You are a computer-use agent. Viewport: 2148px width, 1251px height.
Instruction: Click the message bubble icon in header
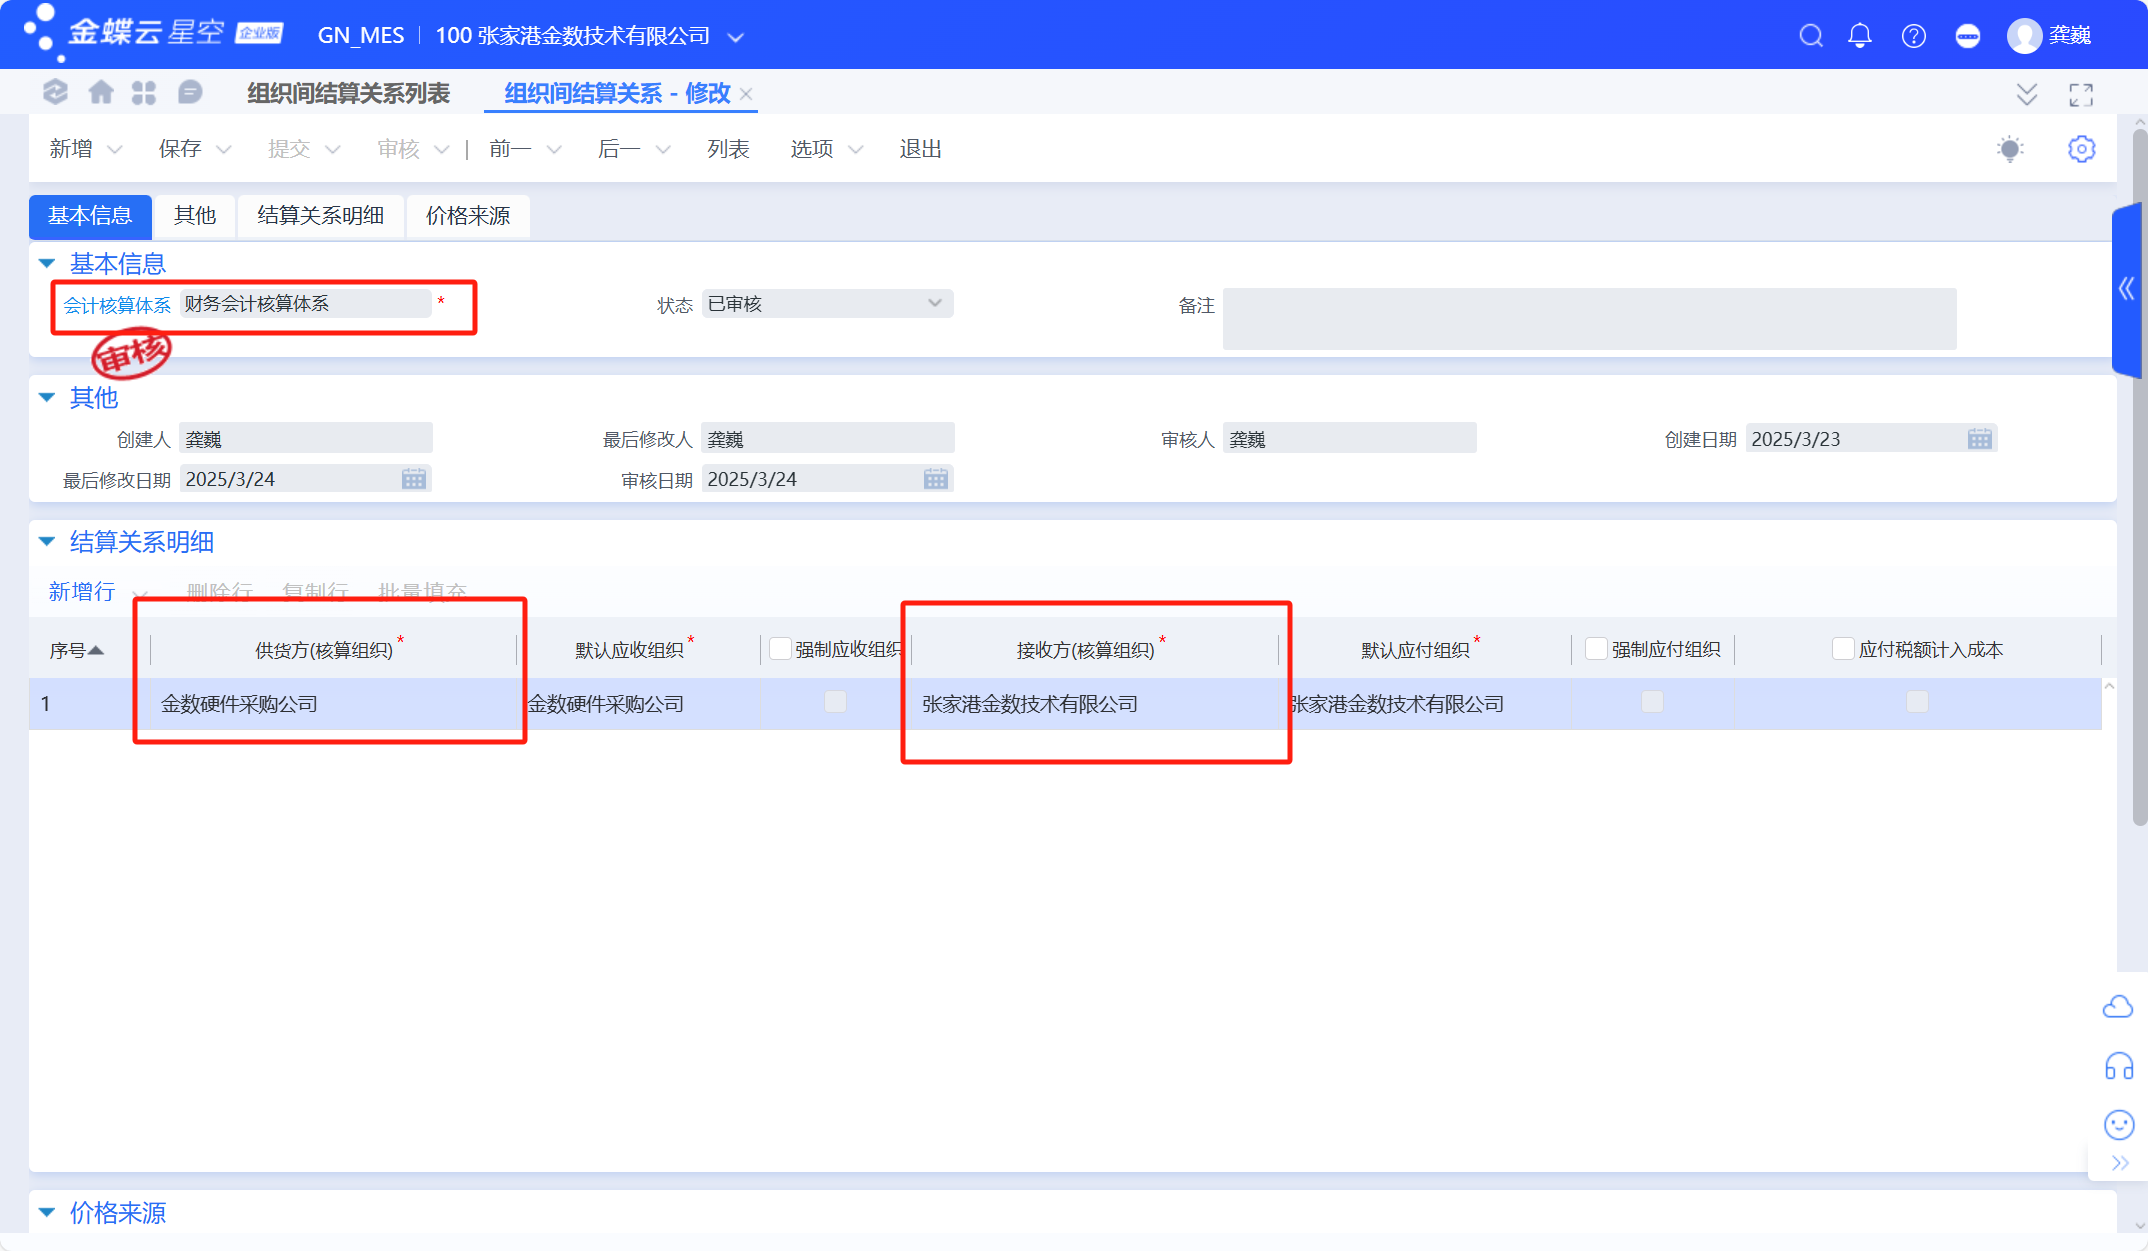(x=1967, y=36)
